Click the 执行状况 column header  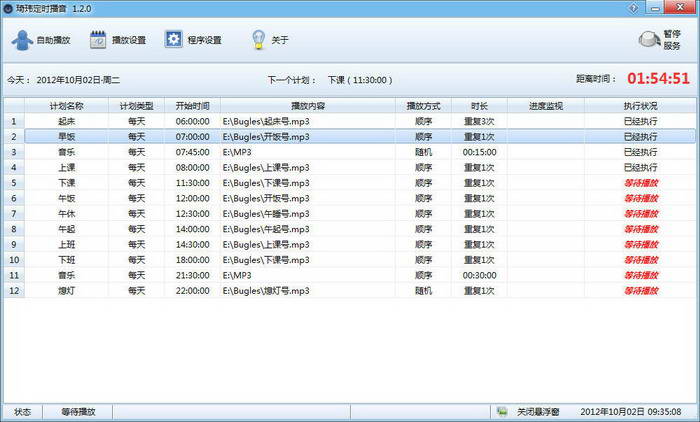(640, 106)
